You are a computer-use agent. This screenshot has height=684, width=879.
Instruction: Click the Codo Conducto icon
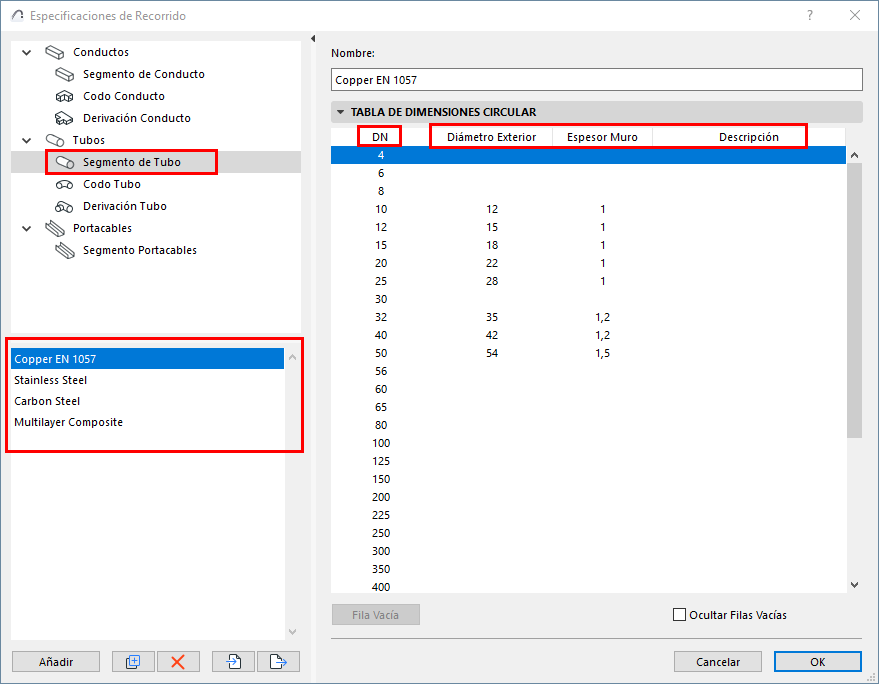(64, 96)
